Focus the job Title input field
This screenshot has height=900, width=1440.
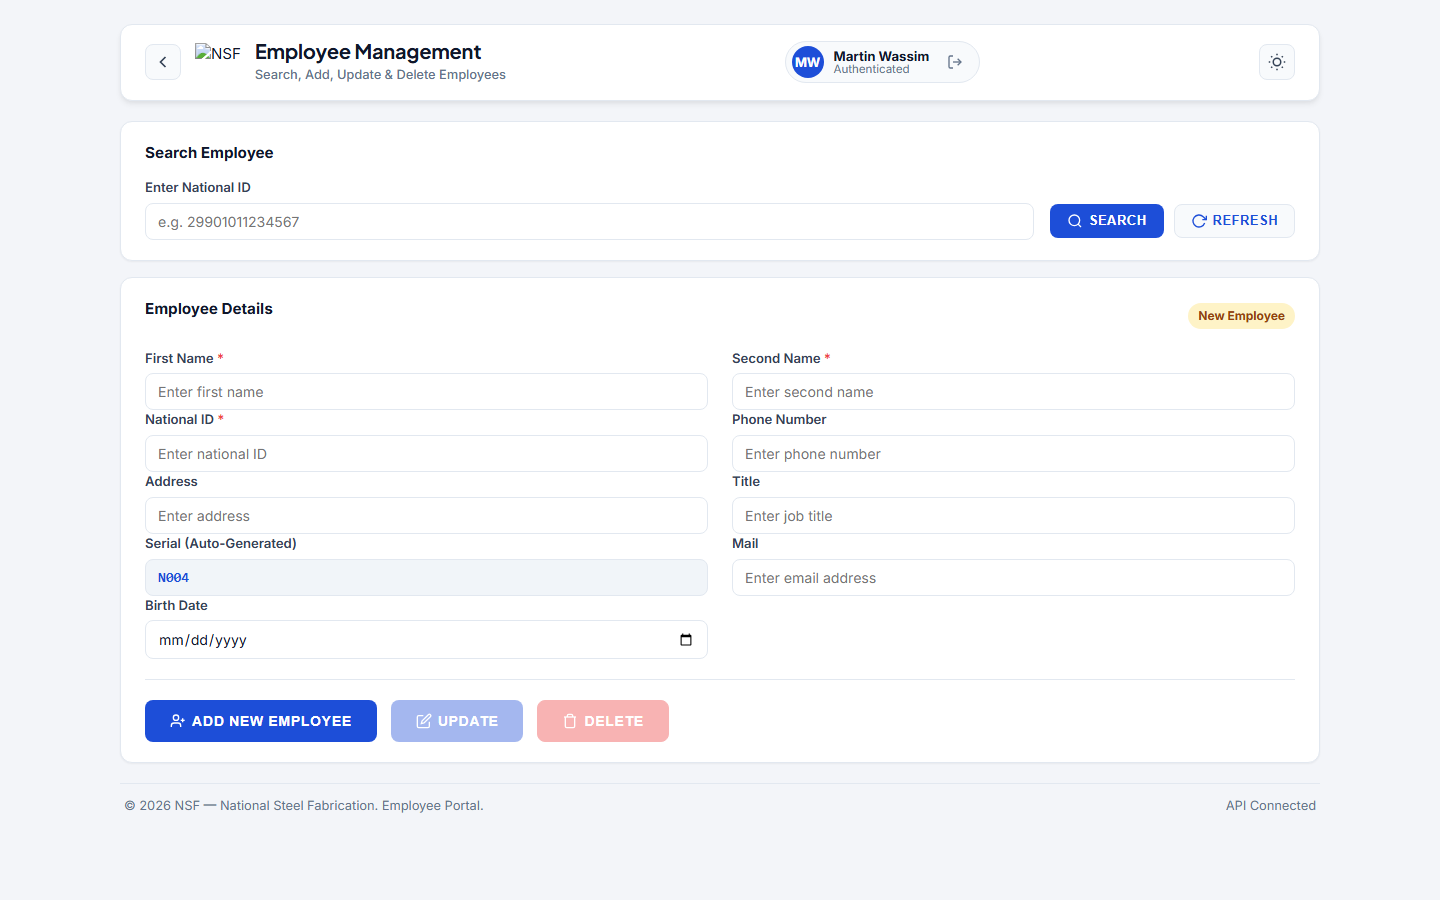1013,516
